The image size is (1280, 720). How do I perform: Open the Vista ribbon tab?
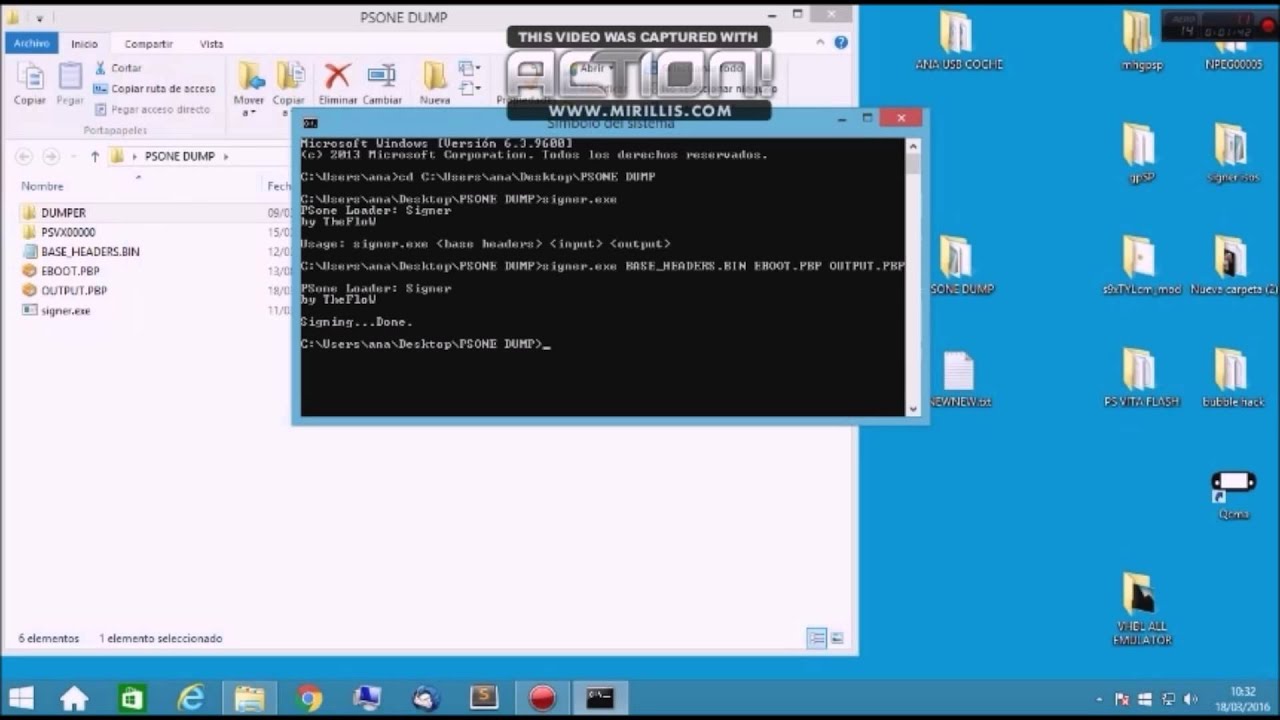[x=211, y=44]
